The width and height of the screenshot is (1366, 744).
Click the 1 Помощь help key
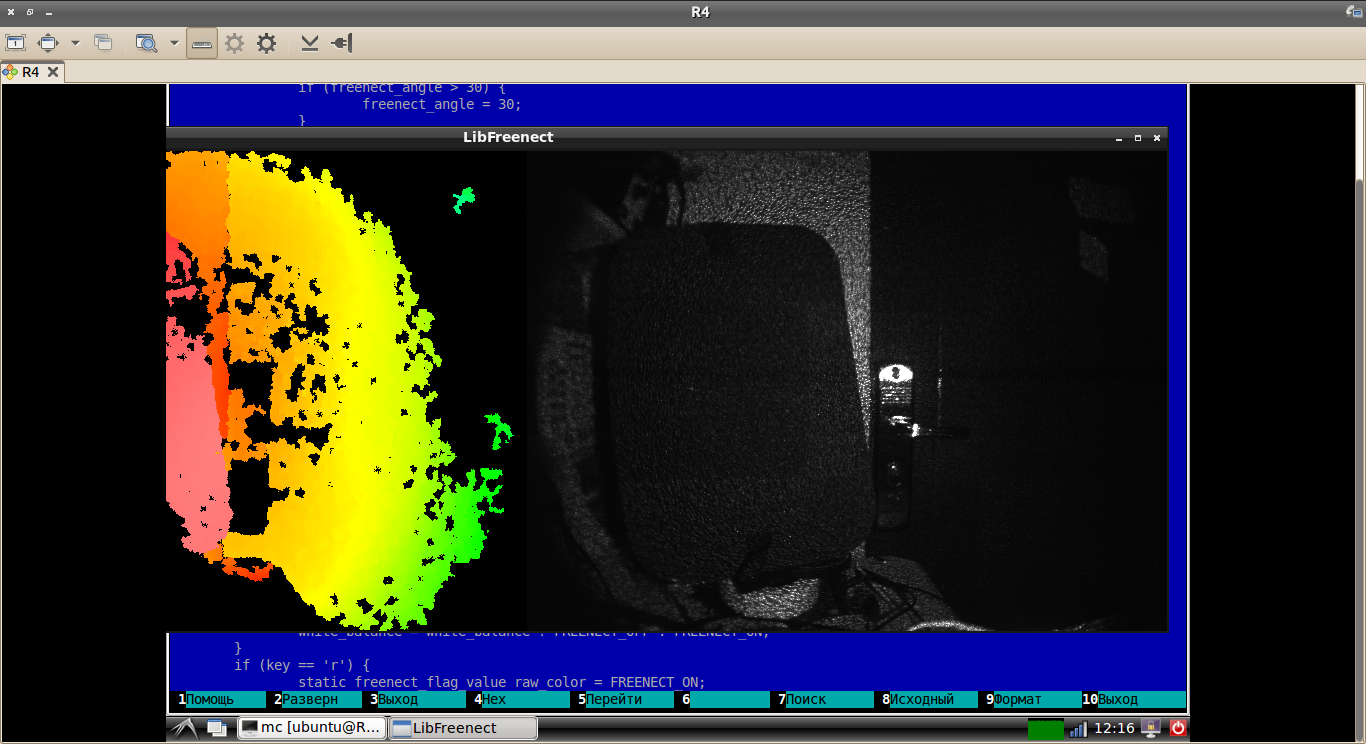218,699
